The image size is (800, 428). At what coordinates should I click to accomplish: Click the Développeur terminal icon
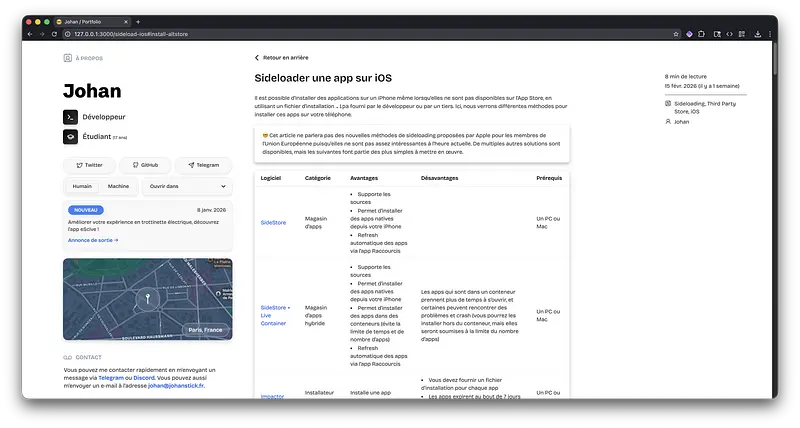click(x=70, y=117)
